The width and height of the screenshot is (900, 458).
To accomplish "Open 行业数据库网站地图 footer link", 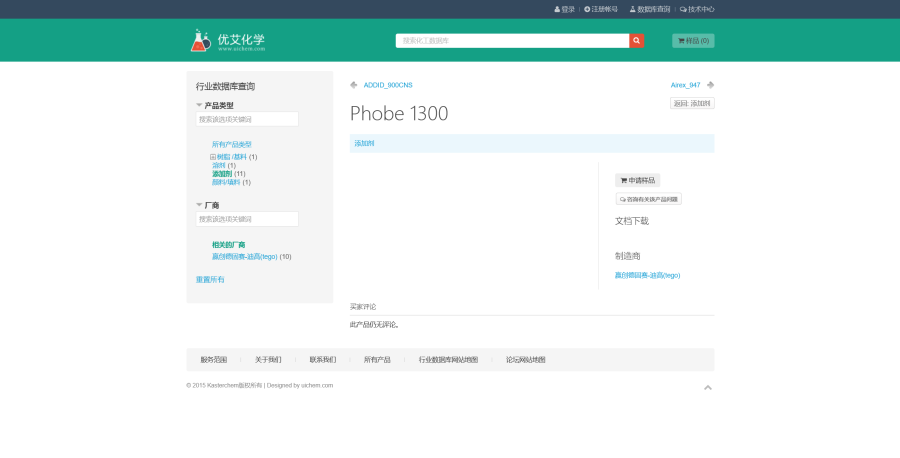I will [448, 360].
